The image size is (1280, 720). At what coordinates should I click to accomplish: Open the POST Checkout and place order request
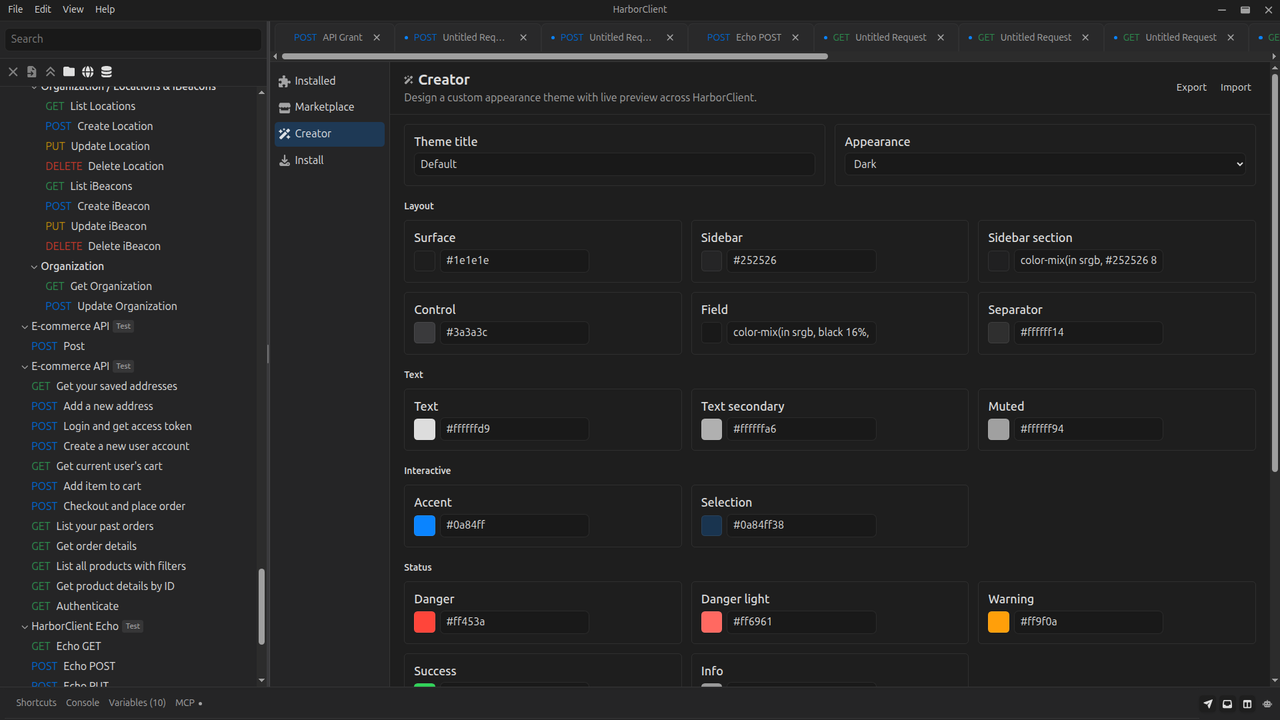pos(108,506)
